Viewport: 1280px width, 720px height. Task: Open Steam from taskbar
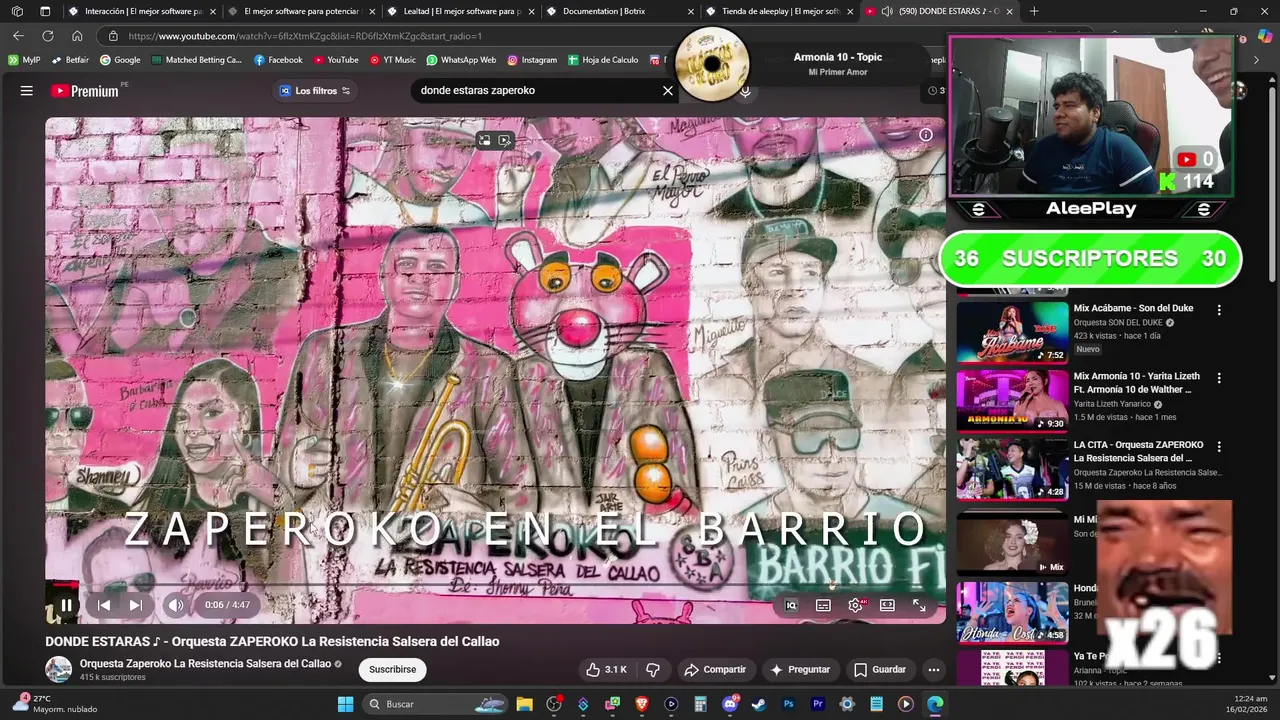(759, 704)
